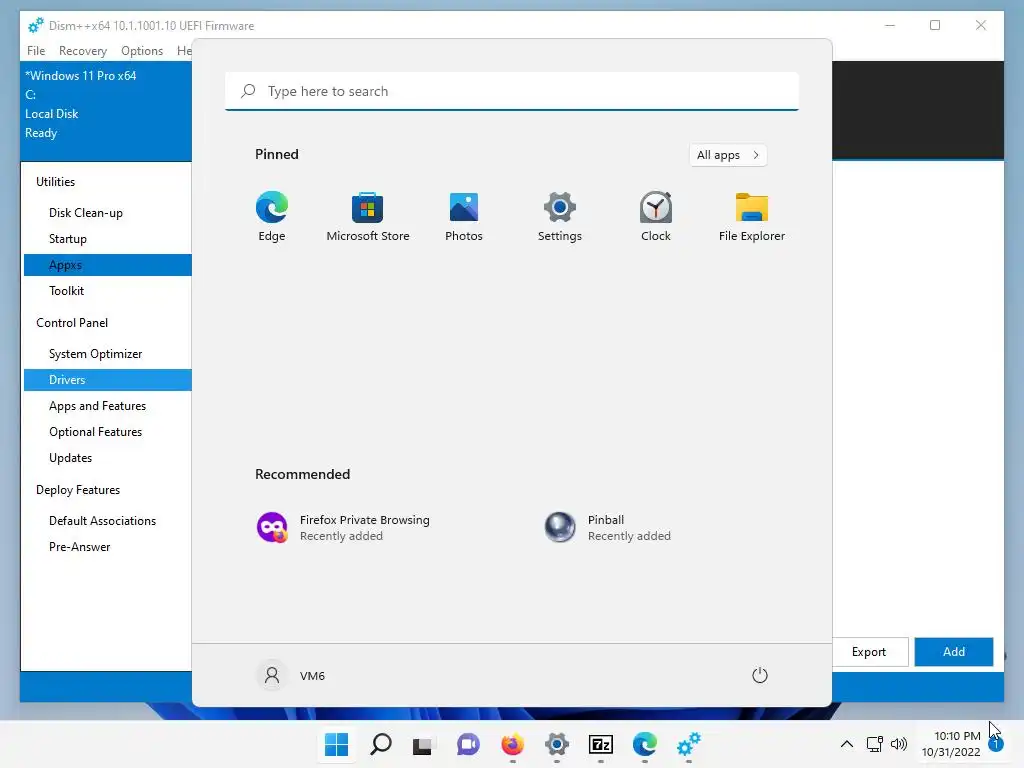This screenshot has width=1024, height=768.
Task: Open System Optimizer in Dism++
Action: (x=95, y=354)
